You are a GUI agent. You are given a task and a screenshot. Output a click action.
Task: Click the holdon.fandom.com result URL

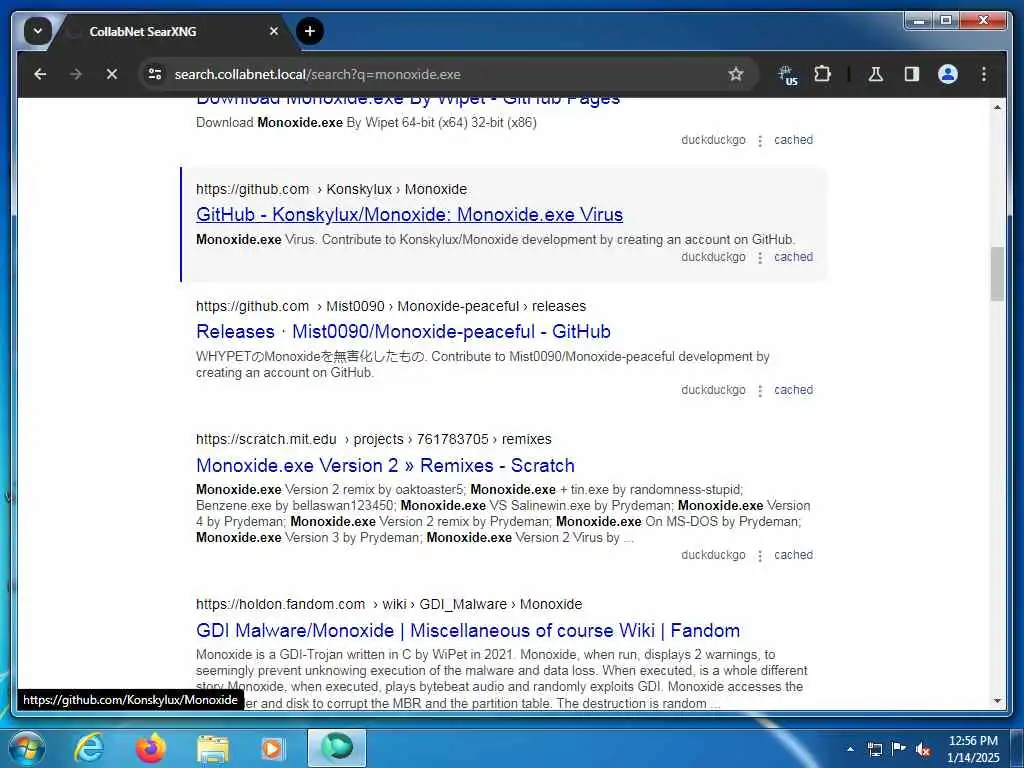pyautogui.click(x=389, y=604)
